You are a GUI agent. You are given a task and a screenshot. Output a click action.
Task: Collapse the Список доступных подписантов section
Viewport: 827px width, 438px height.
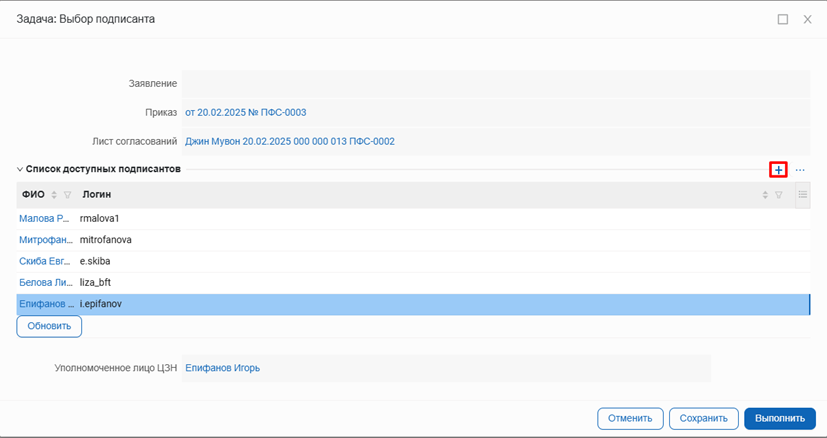[x=19, y=170]
